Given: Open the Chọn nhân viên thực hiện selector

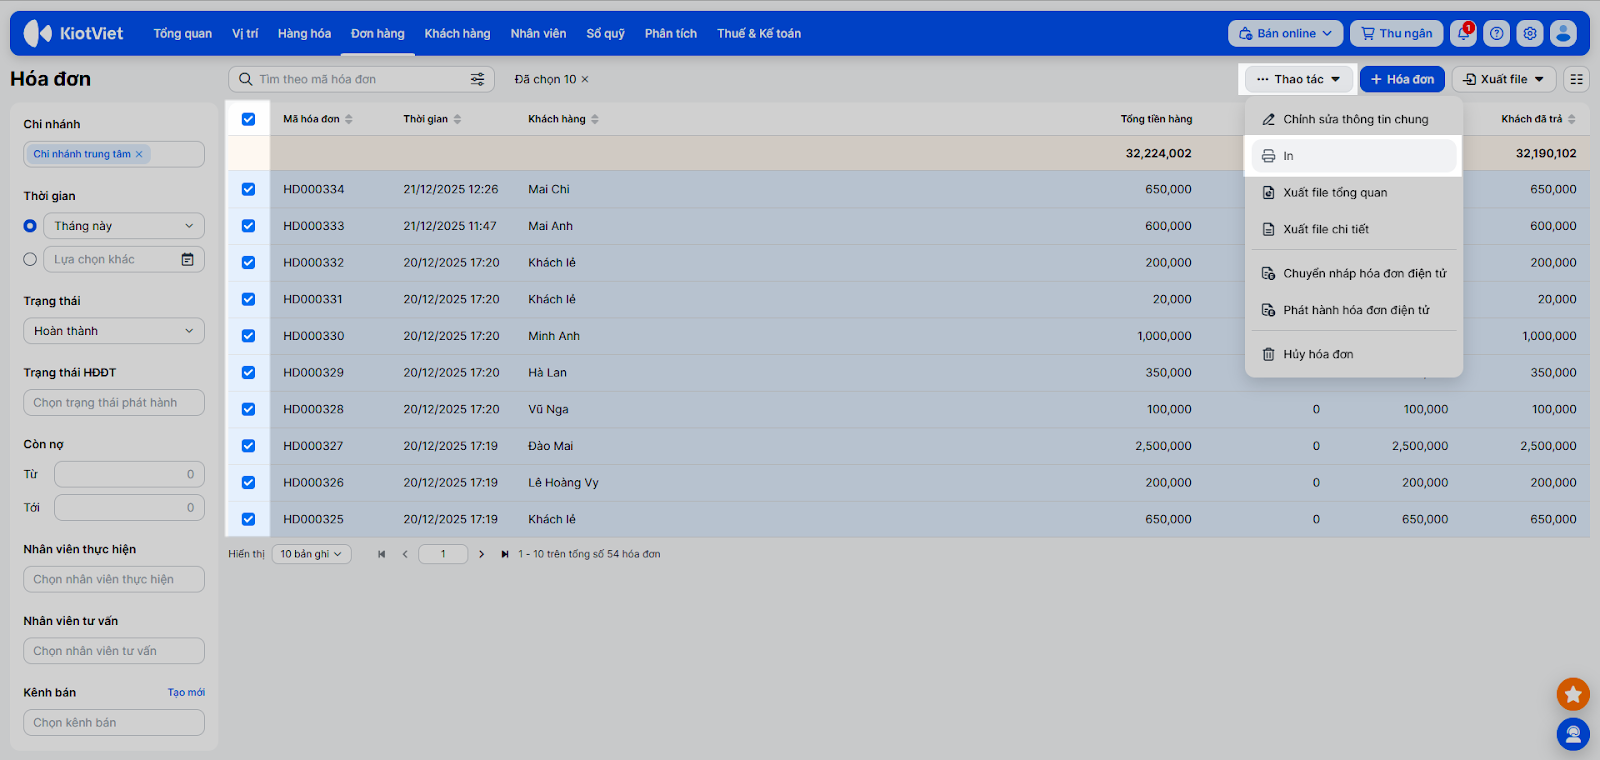Looking at the screenshot, I should click(114, 579).
